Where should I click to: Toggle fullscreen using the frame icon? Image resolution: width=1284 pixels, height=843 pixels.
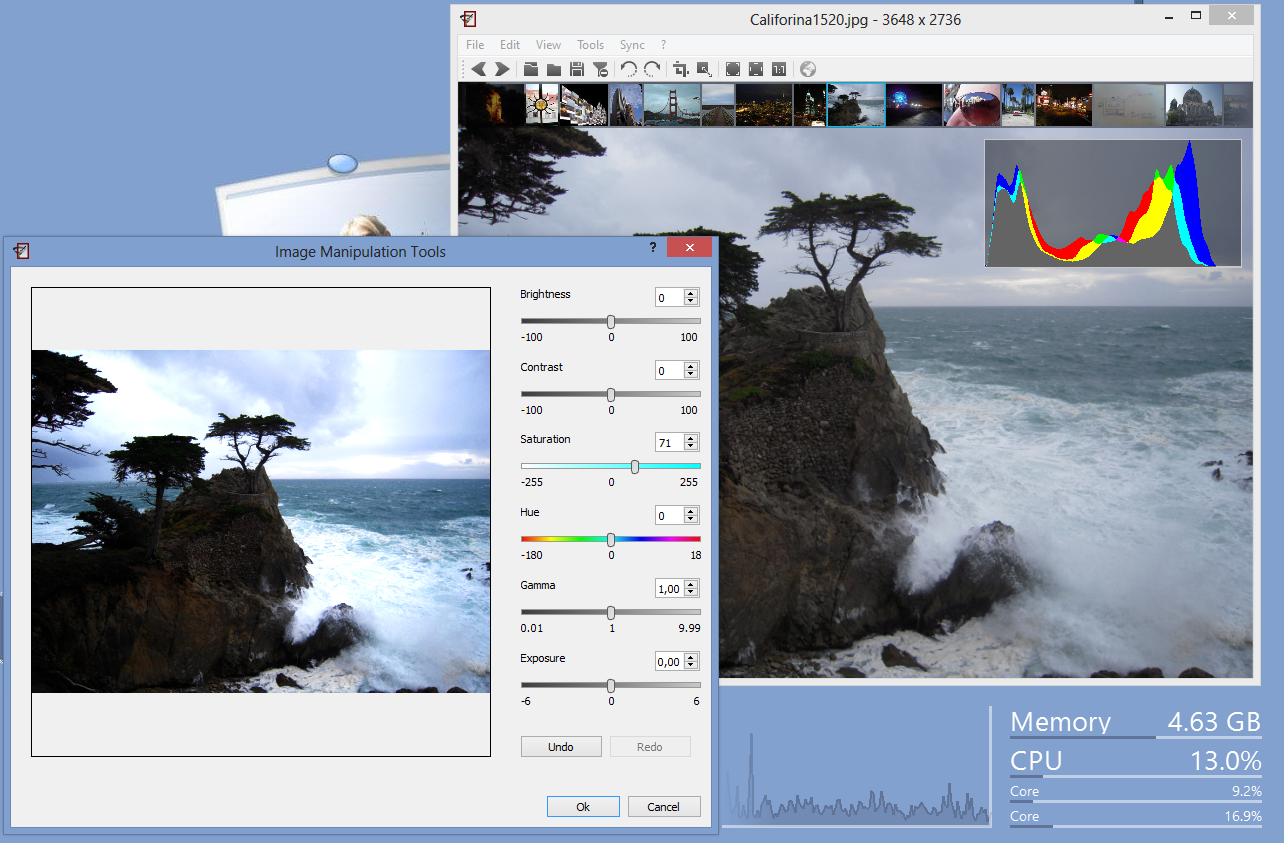point(731,69)
